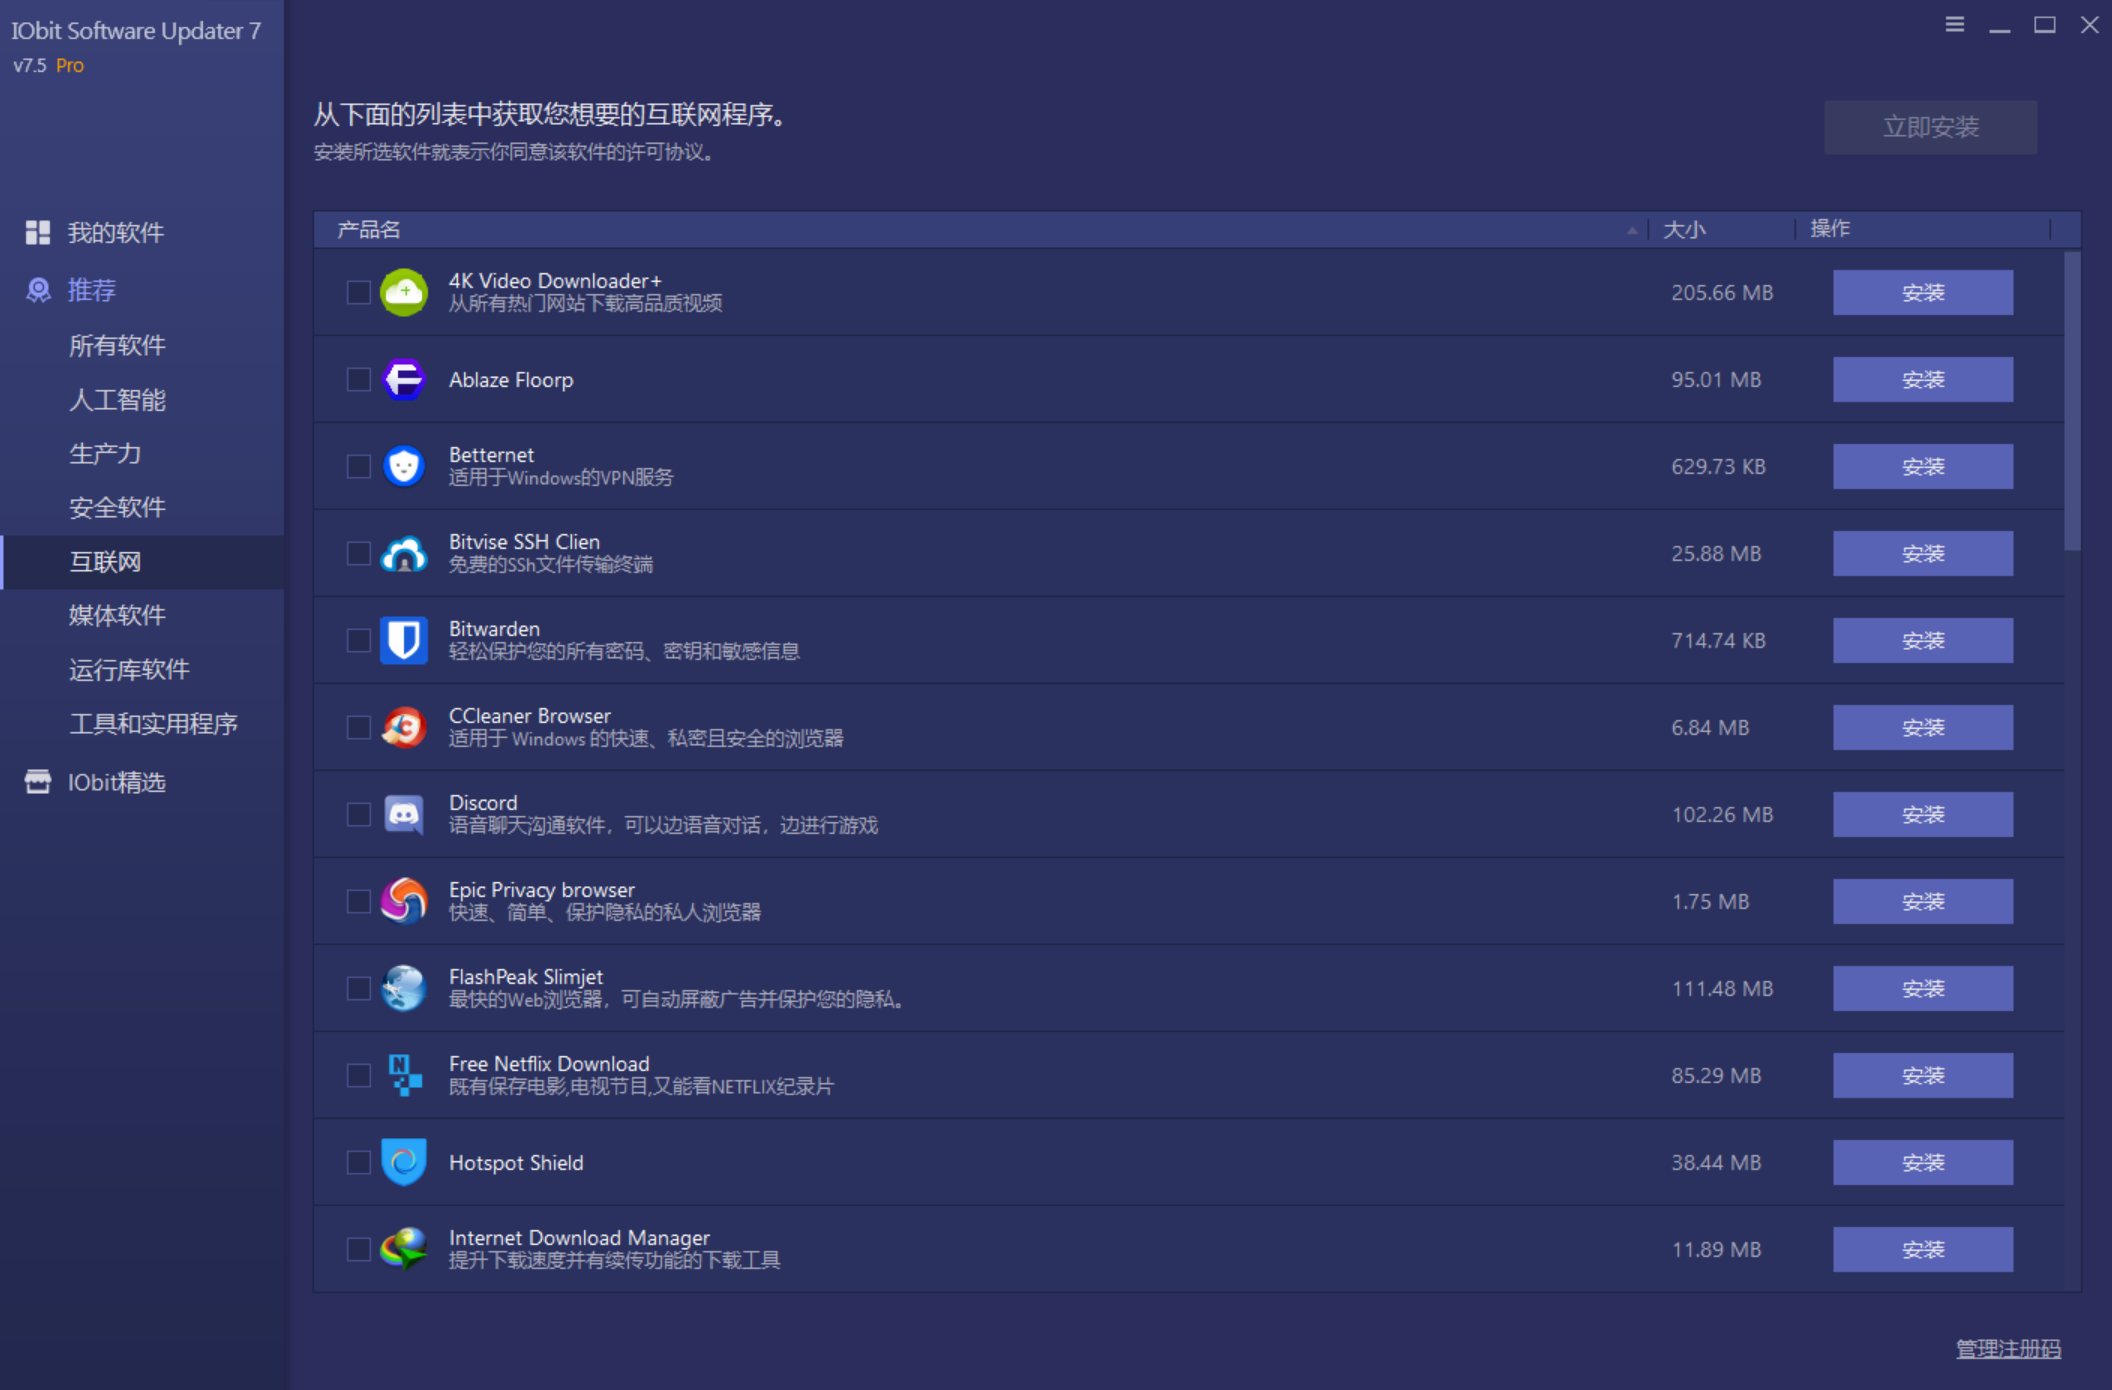Viewport: 2112px width, 1390px height.
Task: Click the 我的软件 grid icon
Action: (38, 232)
